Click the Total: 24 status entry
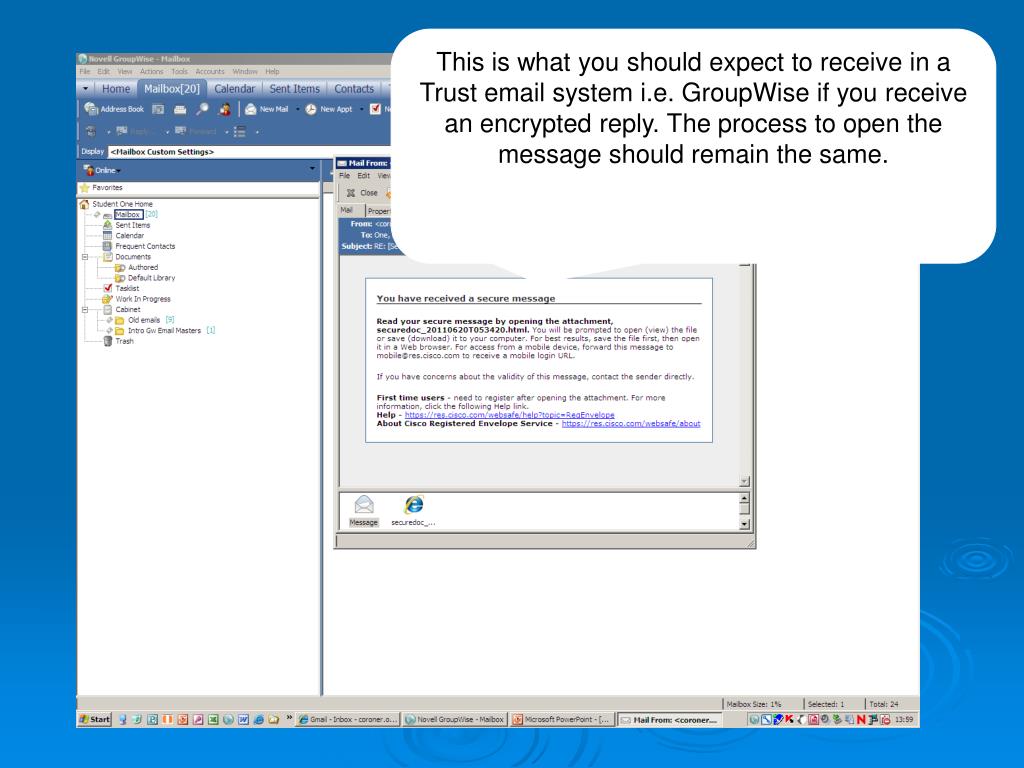1024x768 pixels. pyautogui.click(x=884, y=704)
